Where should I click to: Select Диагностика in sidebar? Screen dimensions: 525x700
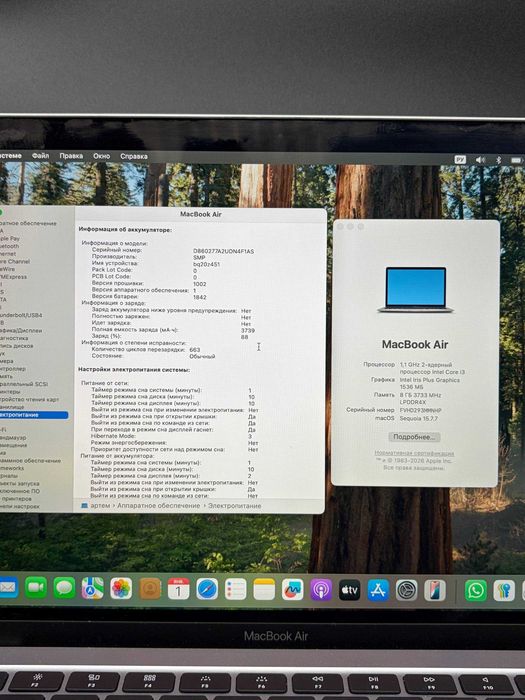(x=14, y=338)
